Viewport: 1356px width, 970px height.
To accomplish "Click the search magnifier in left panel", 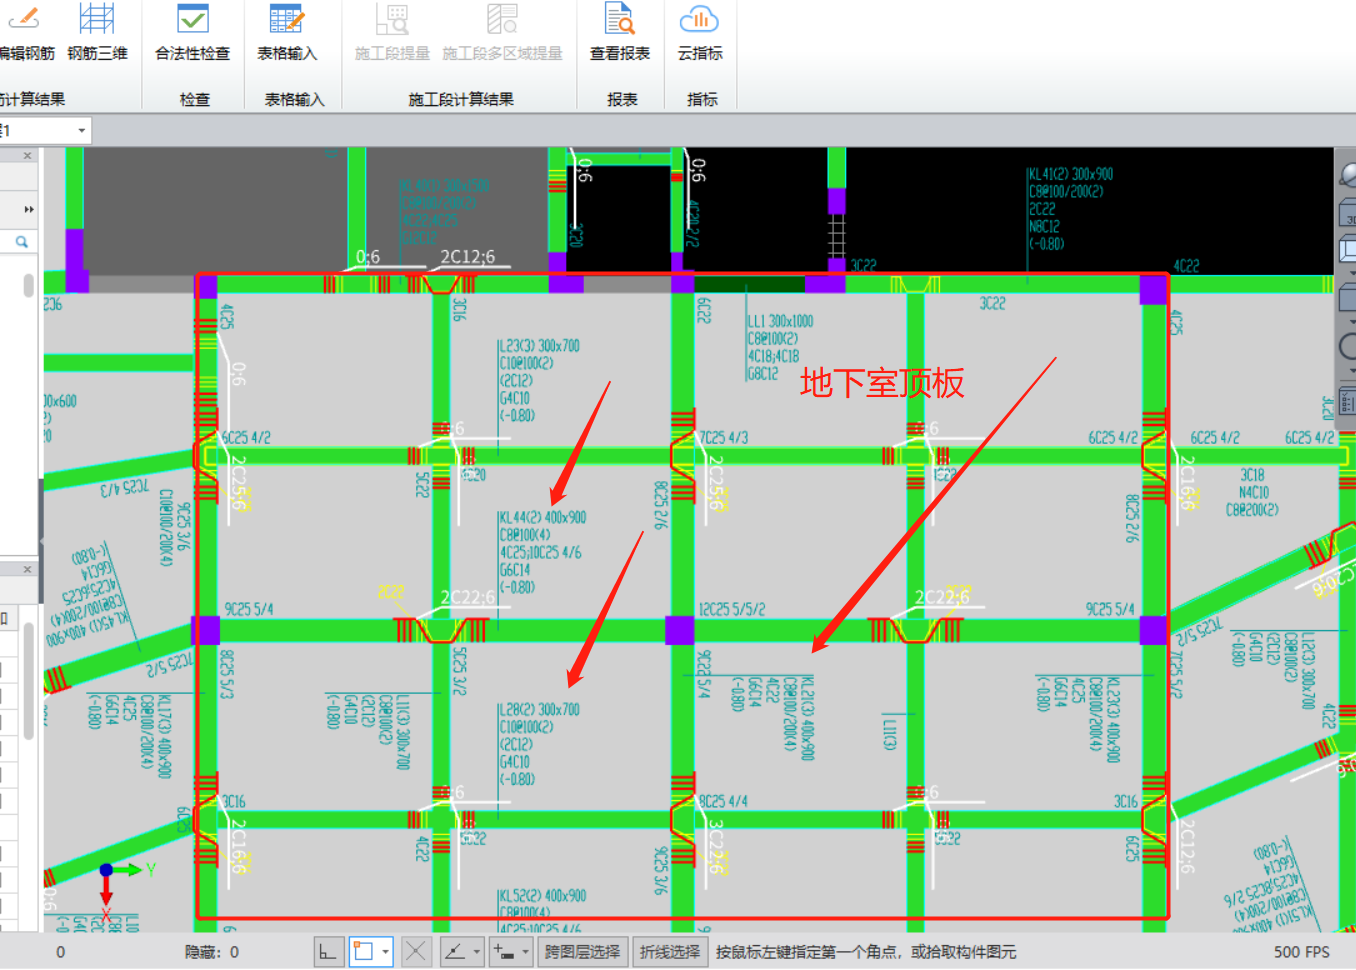I will point(21,241).
